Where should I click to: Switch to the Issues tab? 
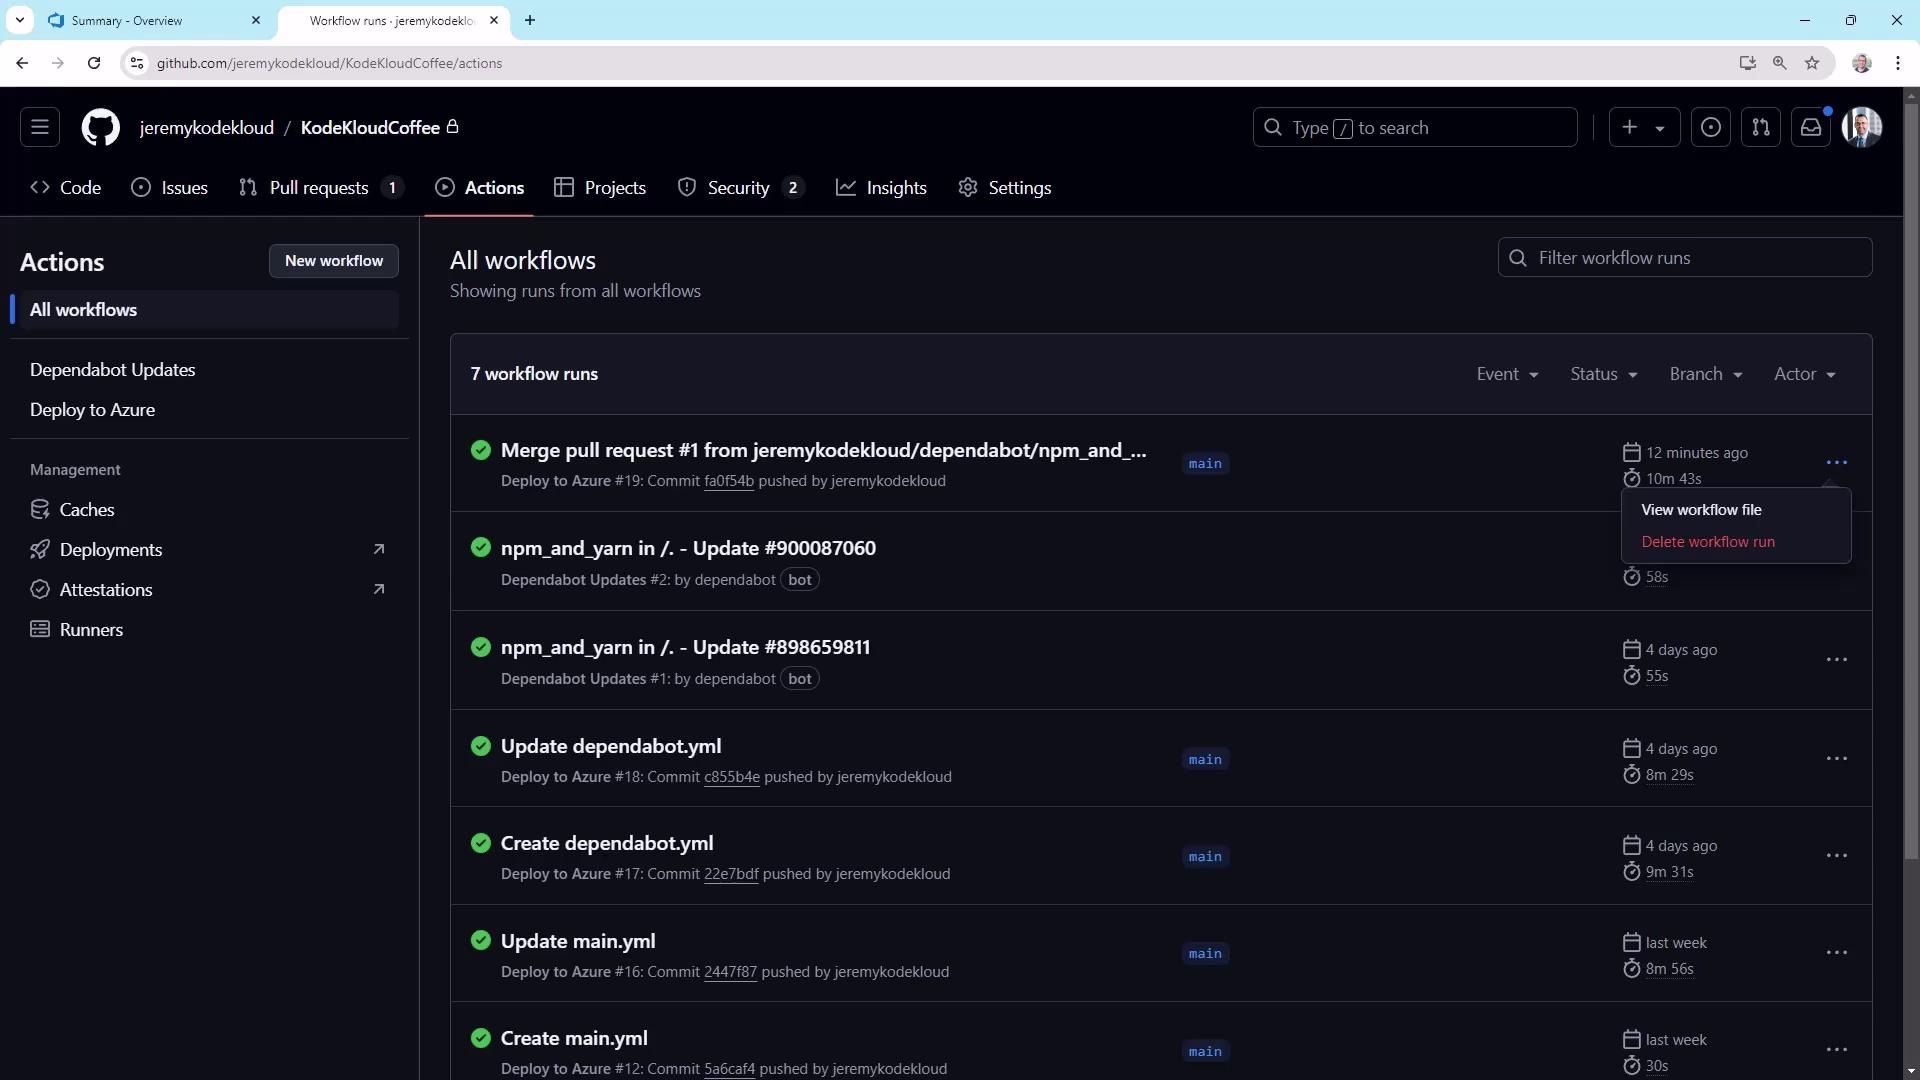pyautogui.click(x=170, y=188)
